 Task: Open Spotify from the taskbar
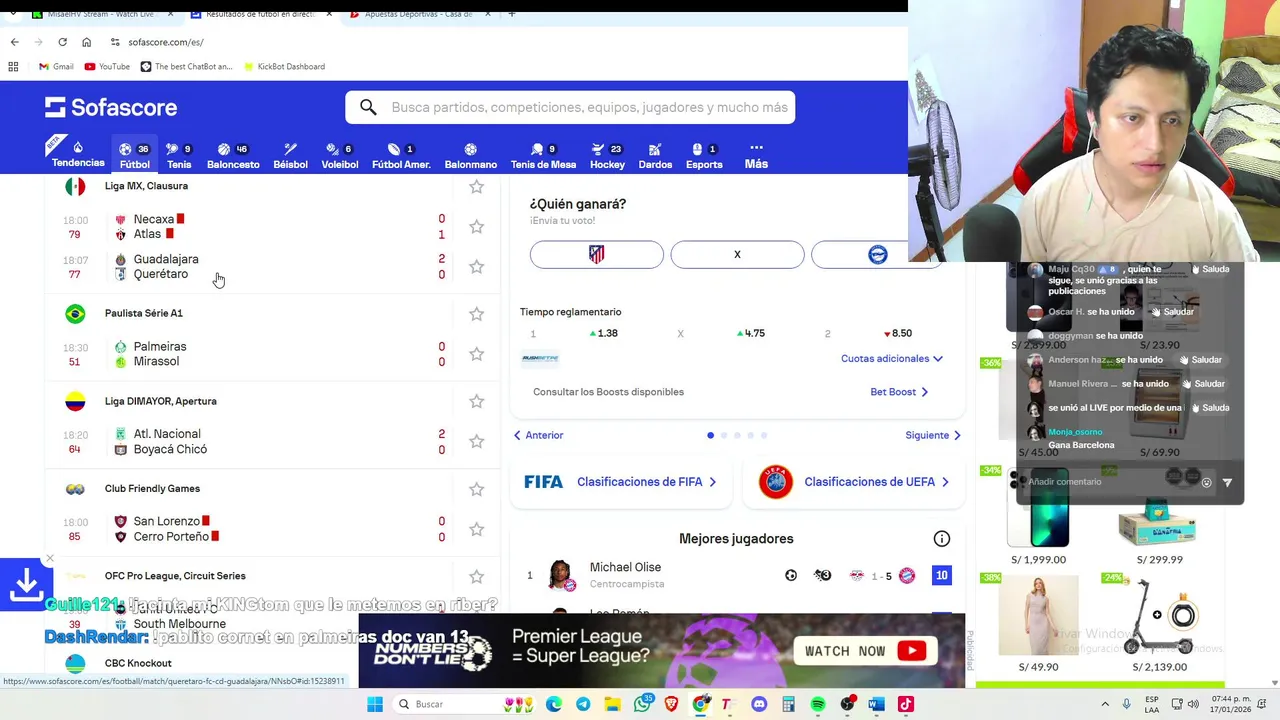(818, 704)
